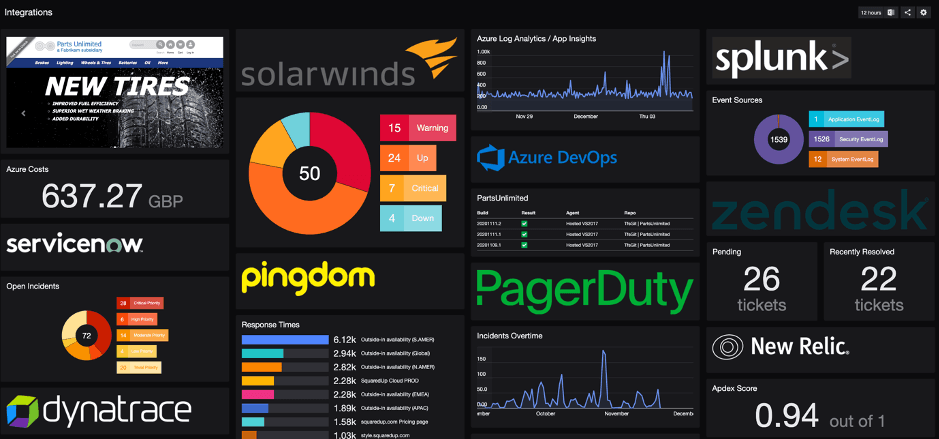Click the checkmark for build 20201111.2
Screen dimensions: 939x439
pyautogui.click(x=525, y=223)
